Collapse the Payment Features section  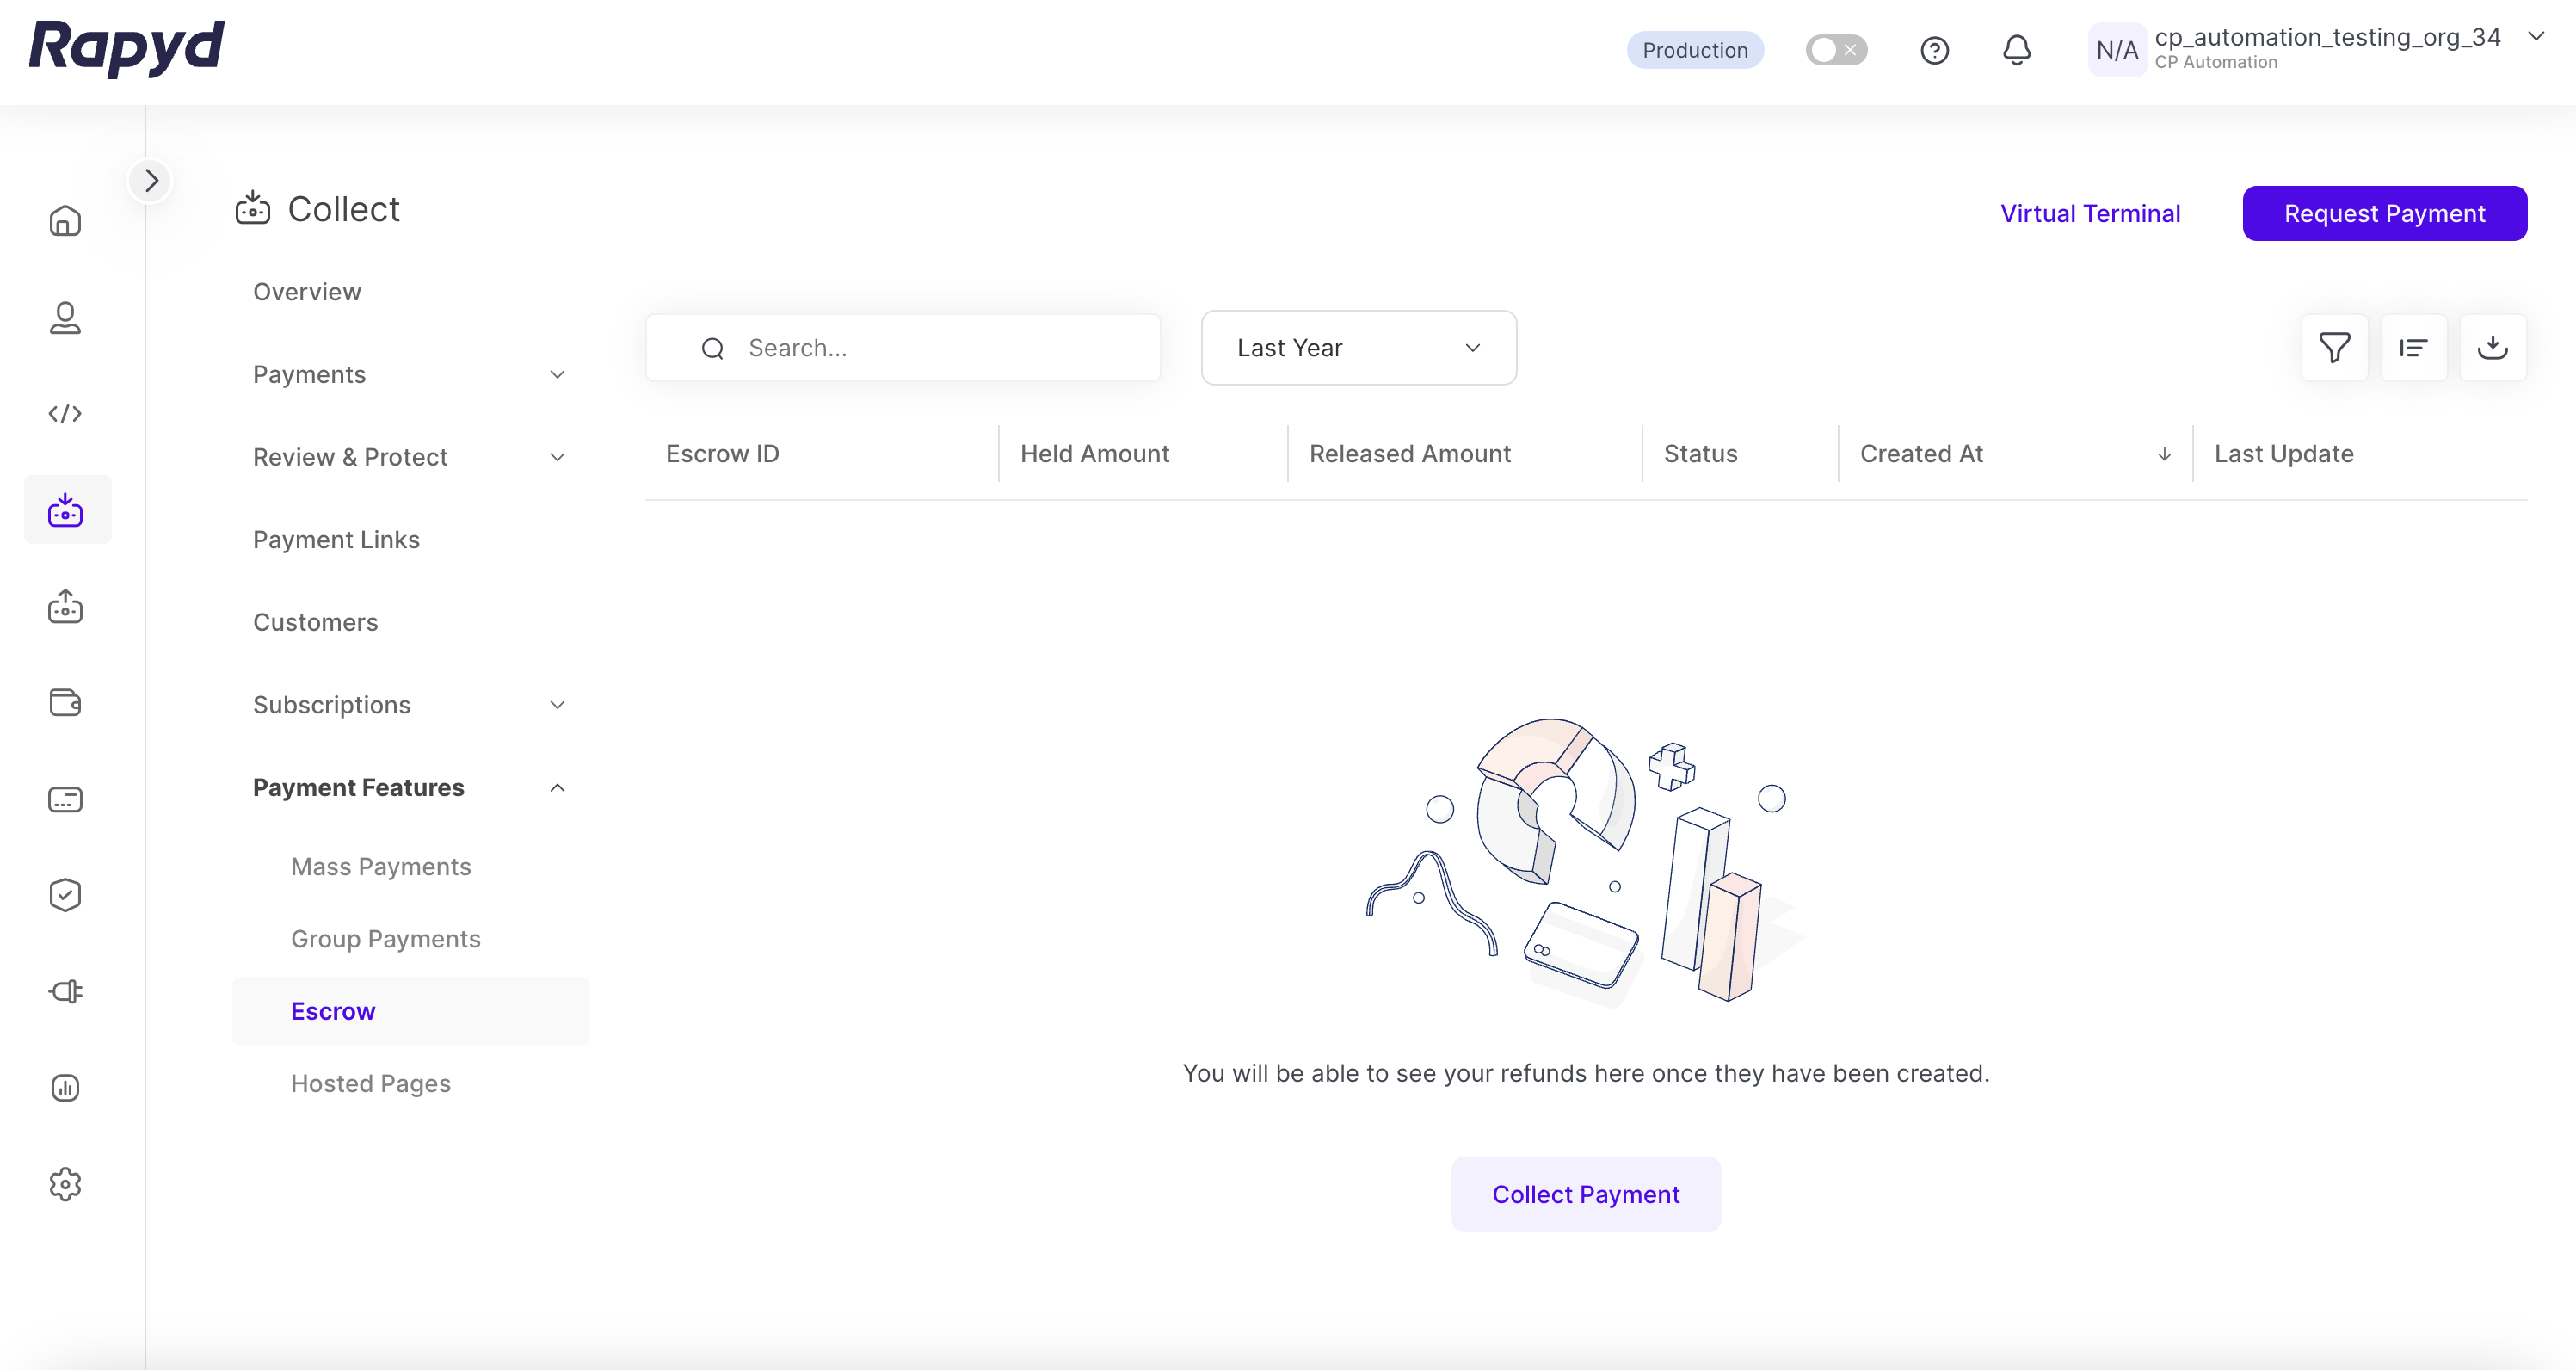(x=557, y=788)
